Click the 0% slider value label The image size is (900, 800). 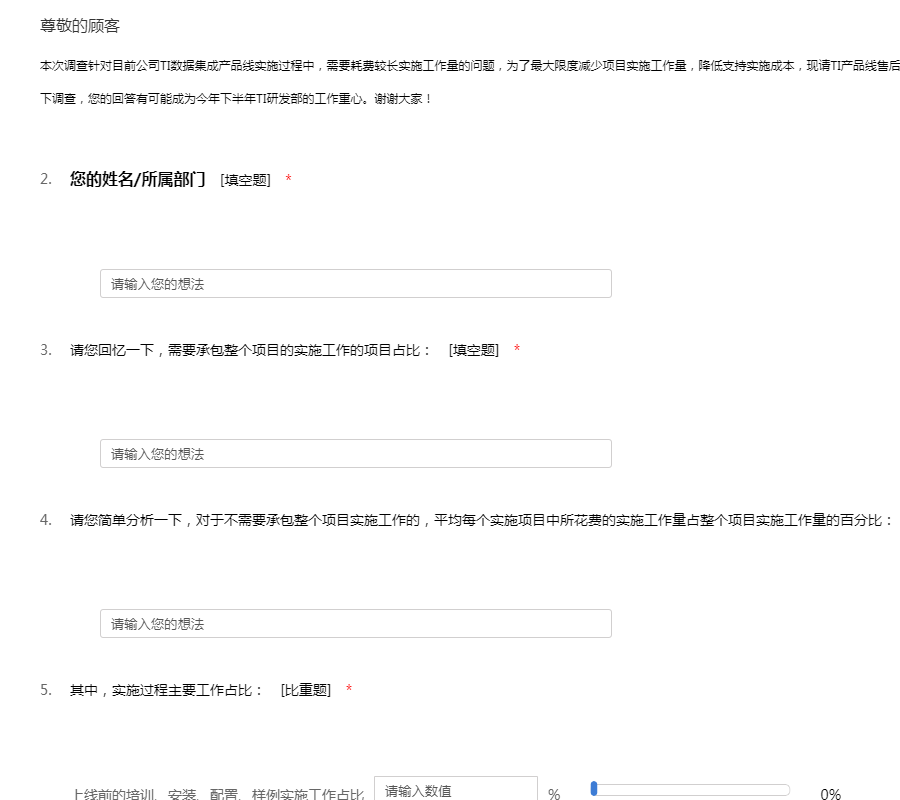coord(830,794)
